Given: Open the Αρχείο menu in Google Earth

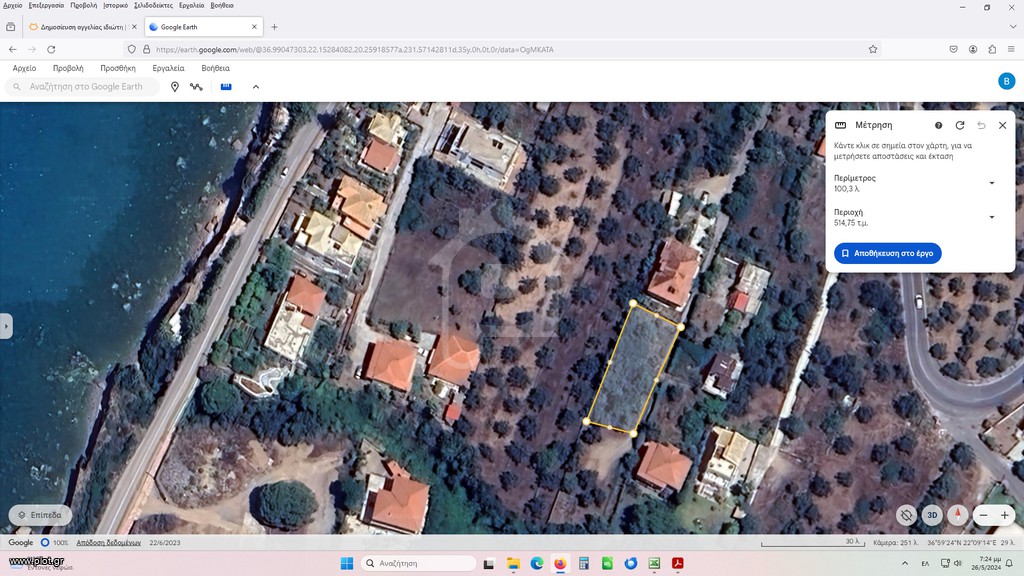Looking at the screenshot, I should click(x=24, y=68).
